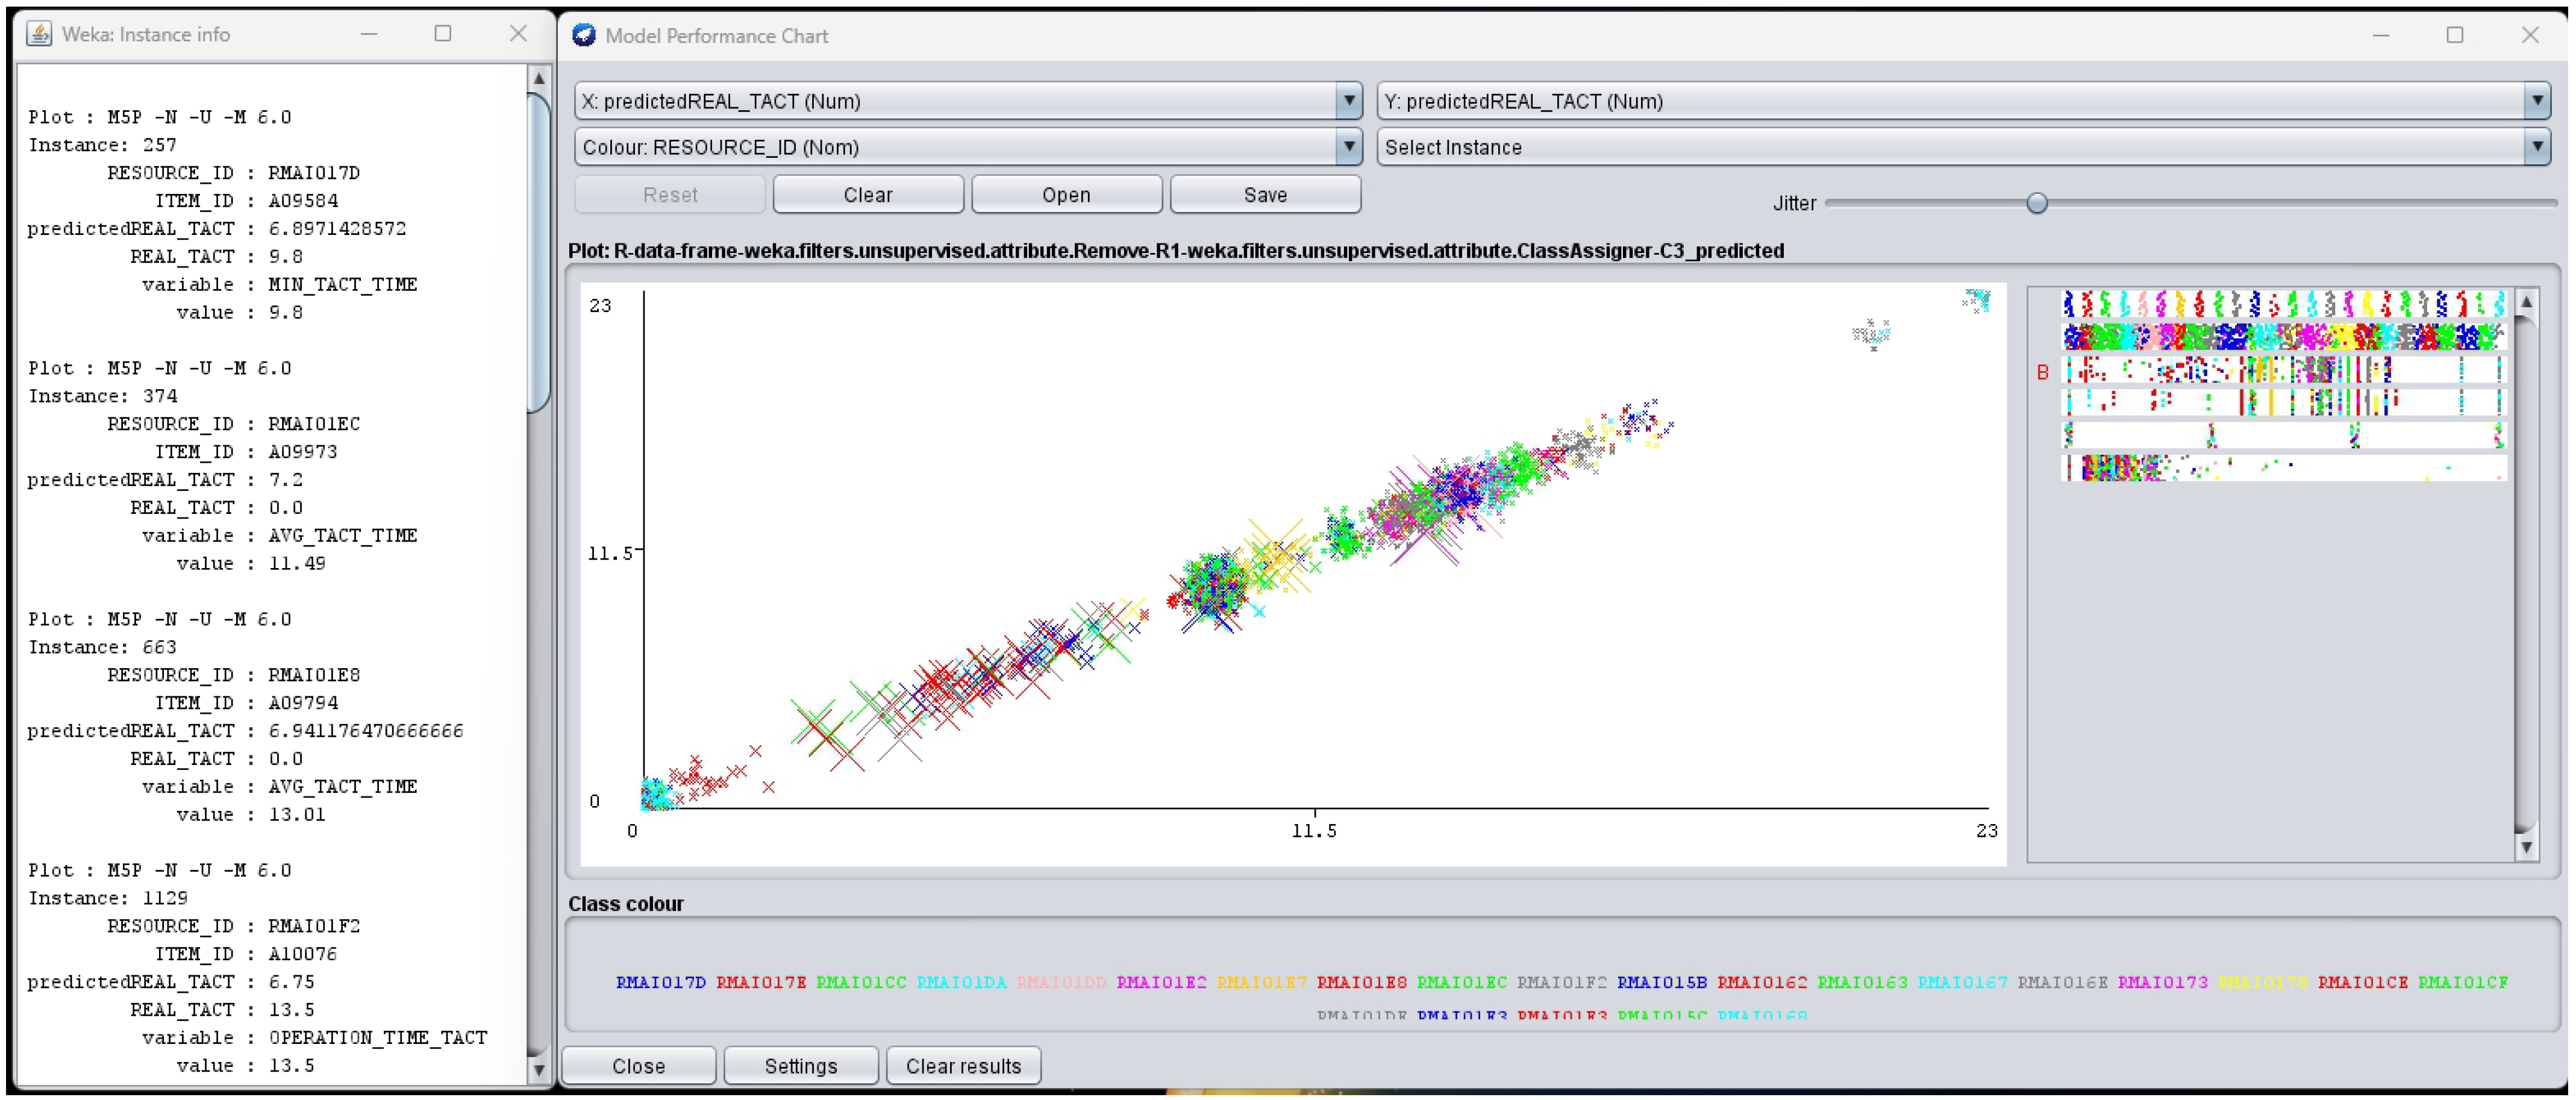Open the Select Instance dropdown
Viewport: 2576px width, 1100px height.
click(1964, 147)
